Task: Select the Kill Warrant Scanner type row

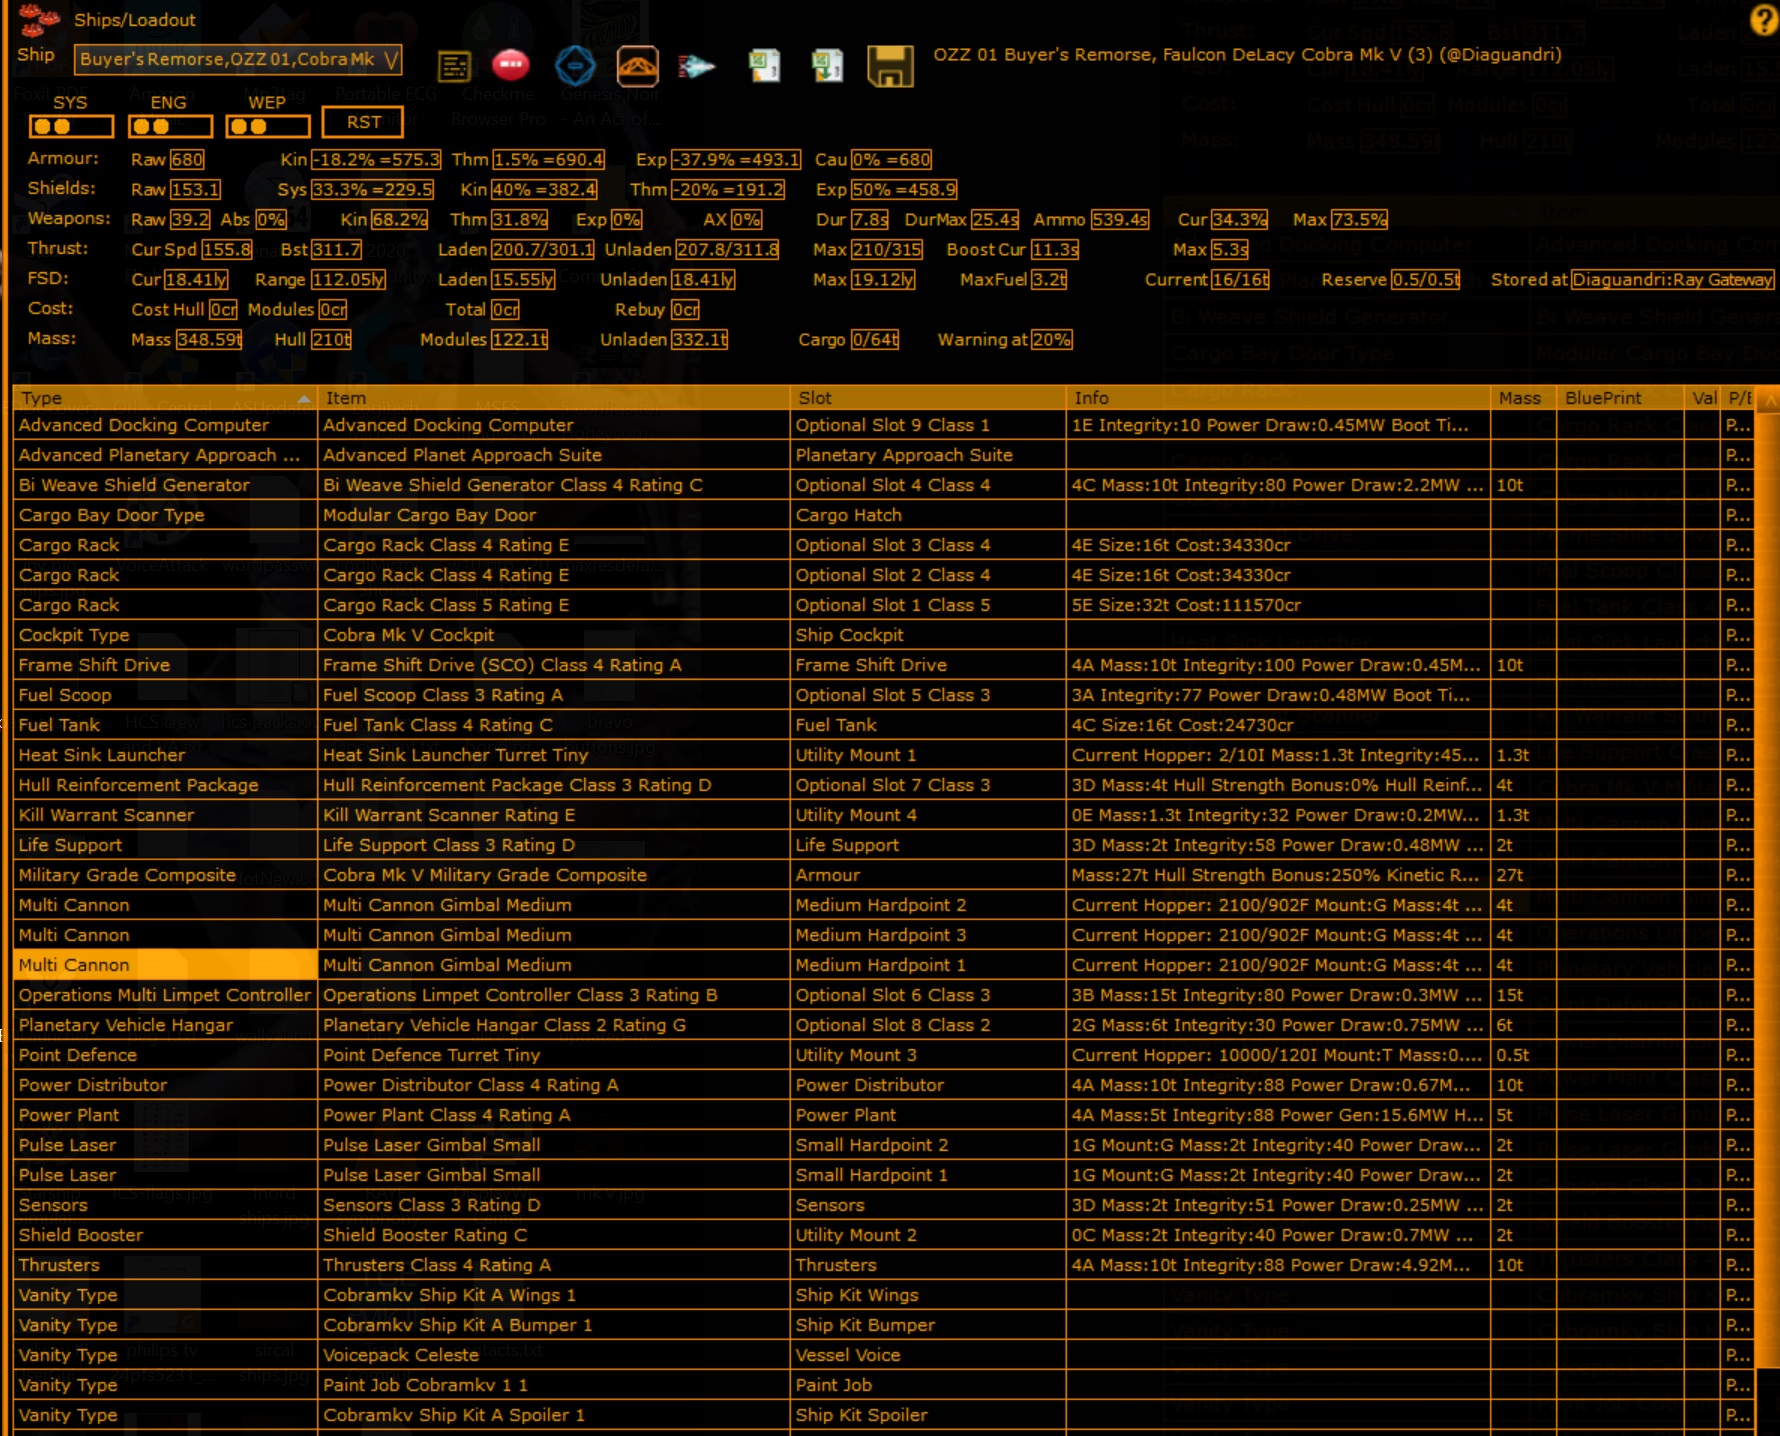Action: tap(165, 815)
